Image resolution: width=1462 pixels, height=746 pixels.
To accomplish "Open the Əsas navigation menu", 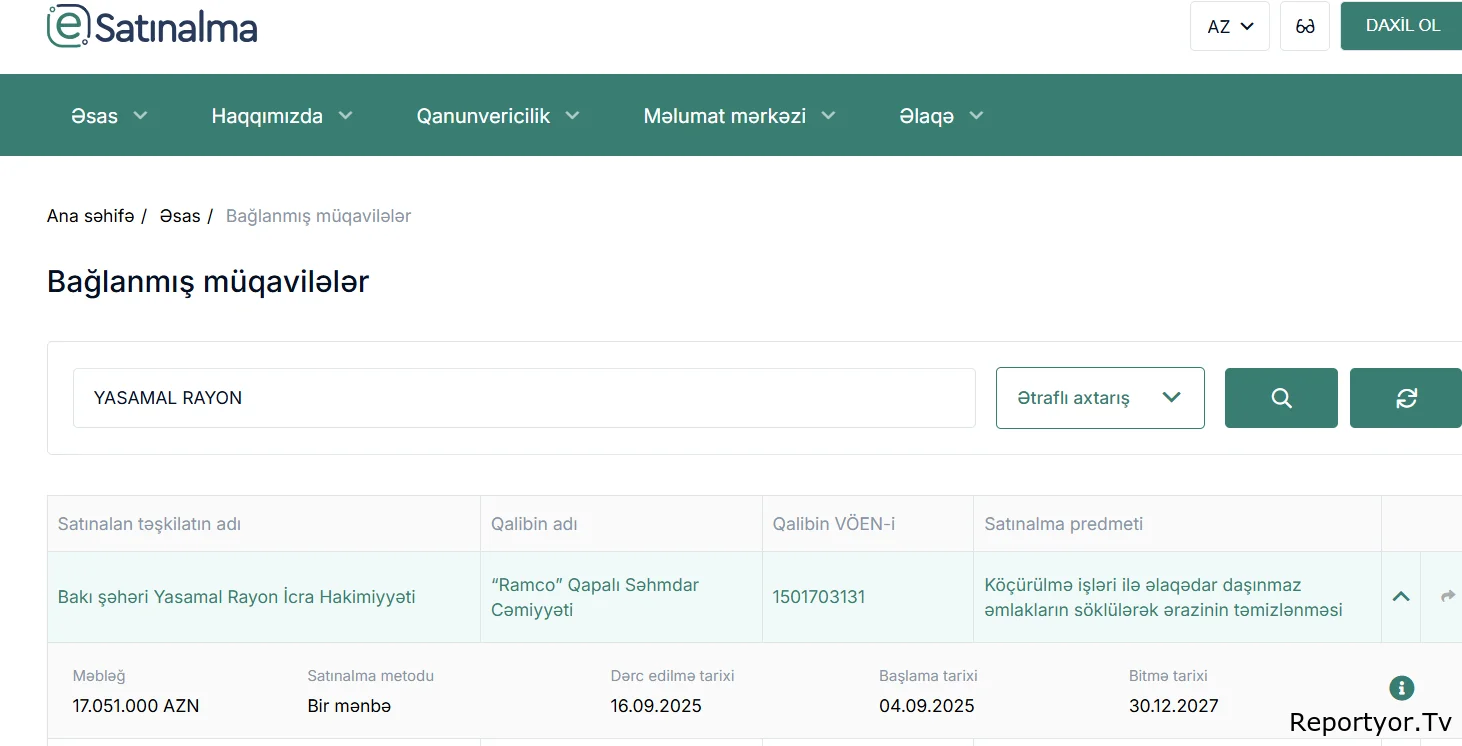I will point(109,116).
